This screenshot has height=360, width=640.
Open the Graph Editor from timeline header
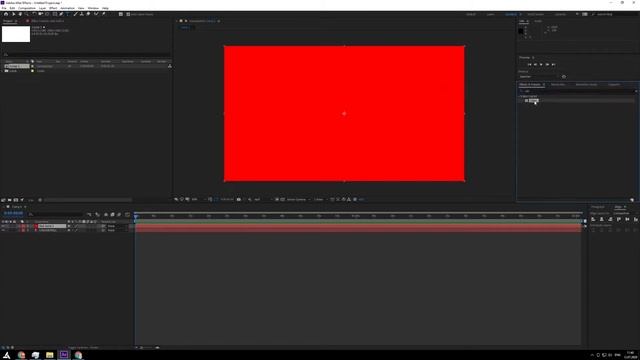pyautogui.click(x=127, y=214)
